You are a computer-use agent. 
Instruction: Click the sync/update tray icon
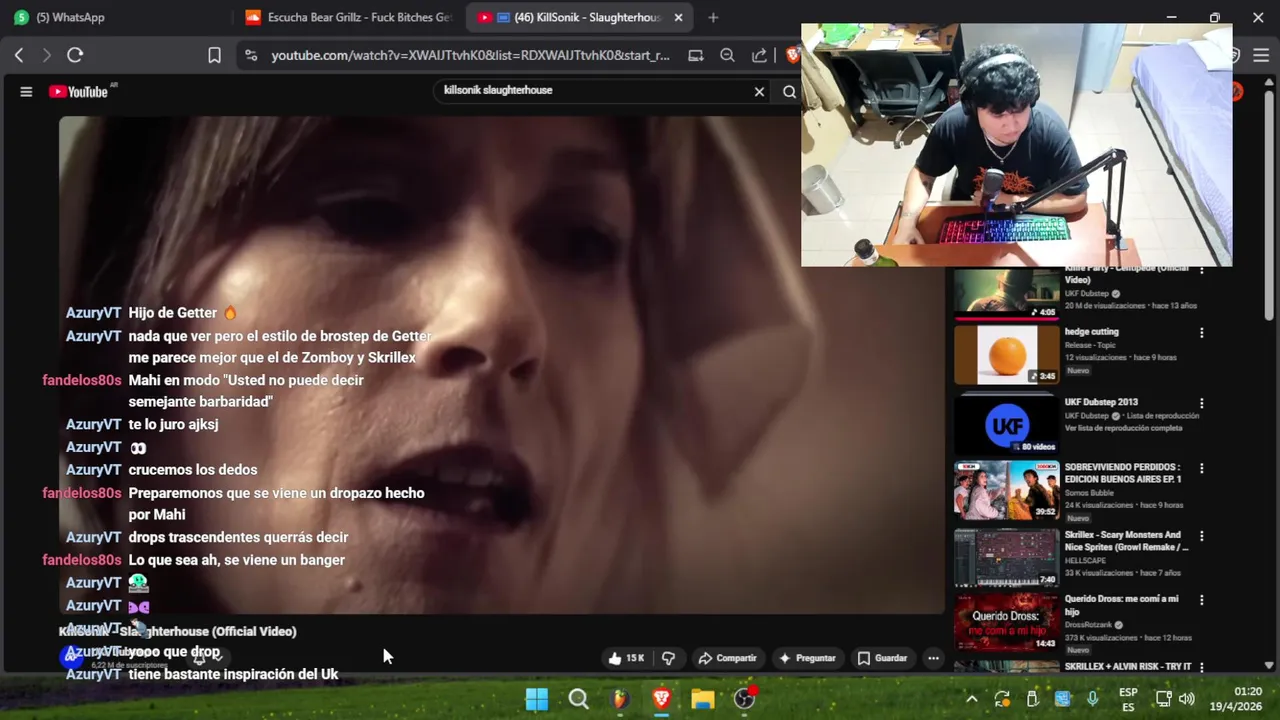pyautogui.click(x=1002, y=699)
